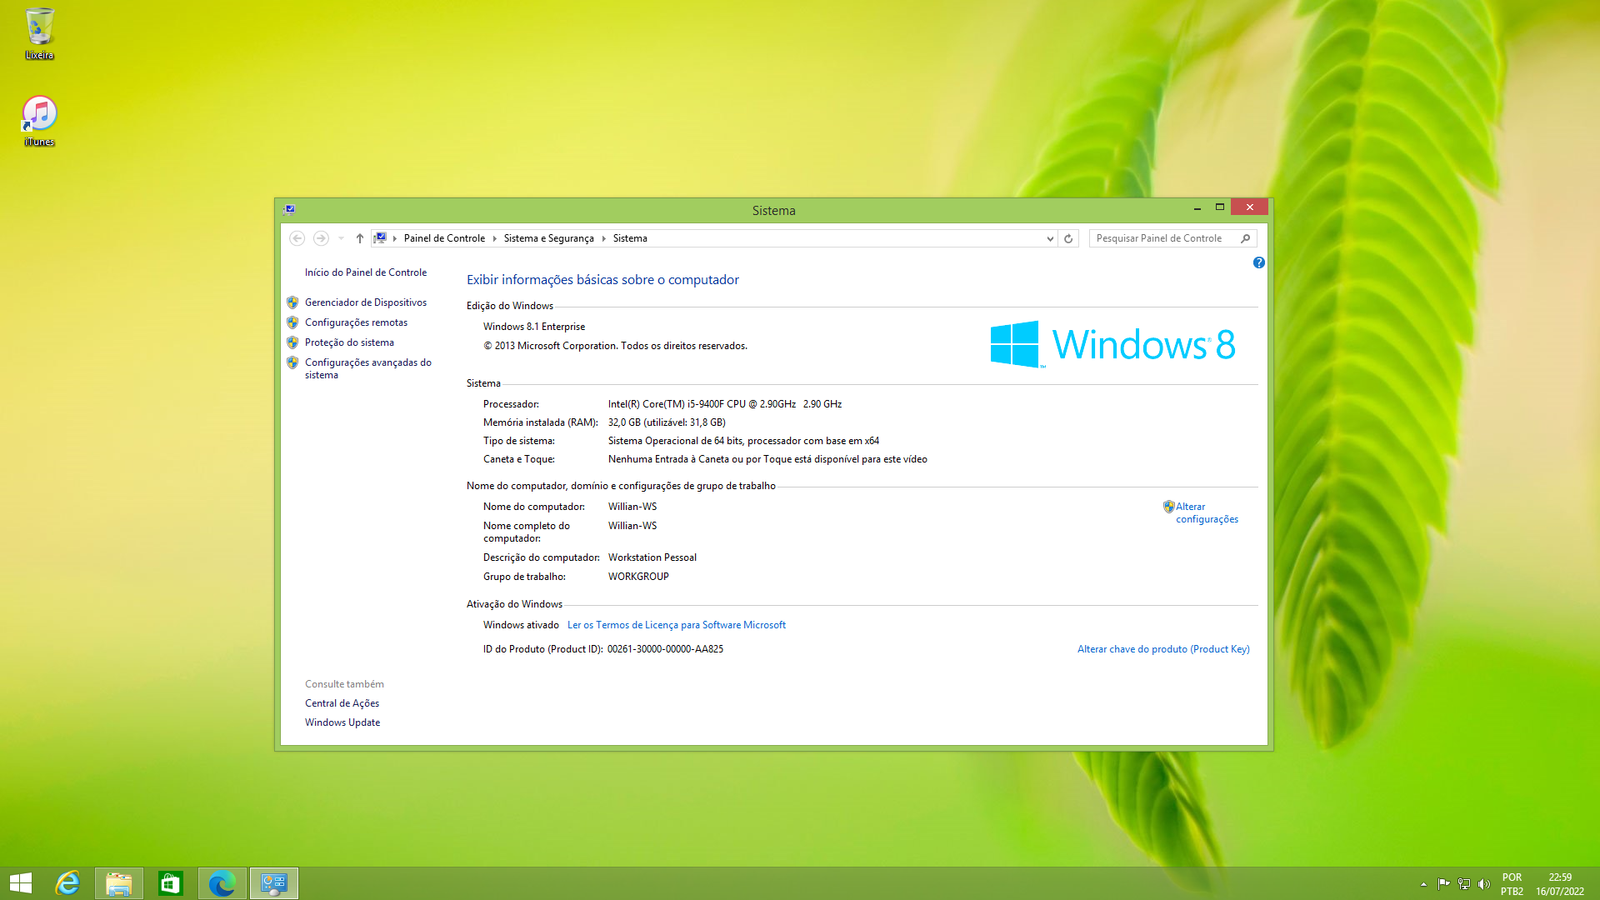1600x900 pixels.
Task: Navigate to Painel de Controle via breadcrumb
Action: (x=443, y=238)
